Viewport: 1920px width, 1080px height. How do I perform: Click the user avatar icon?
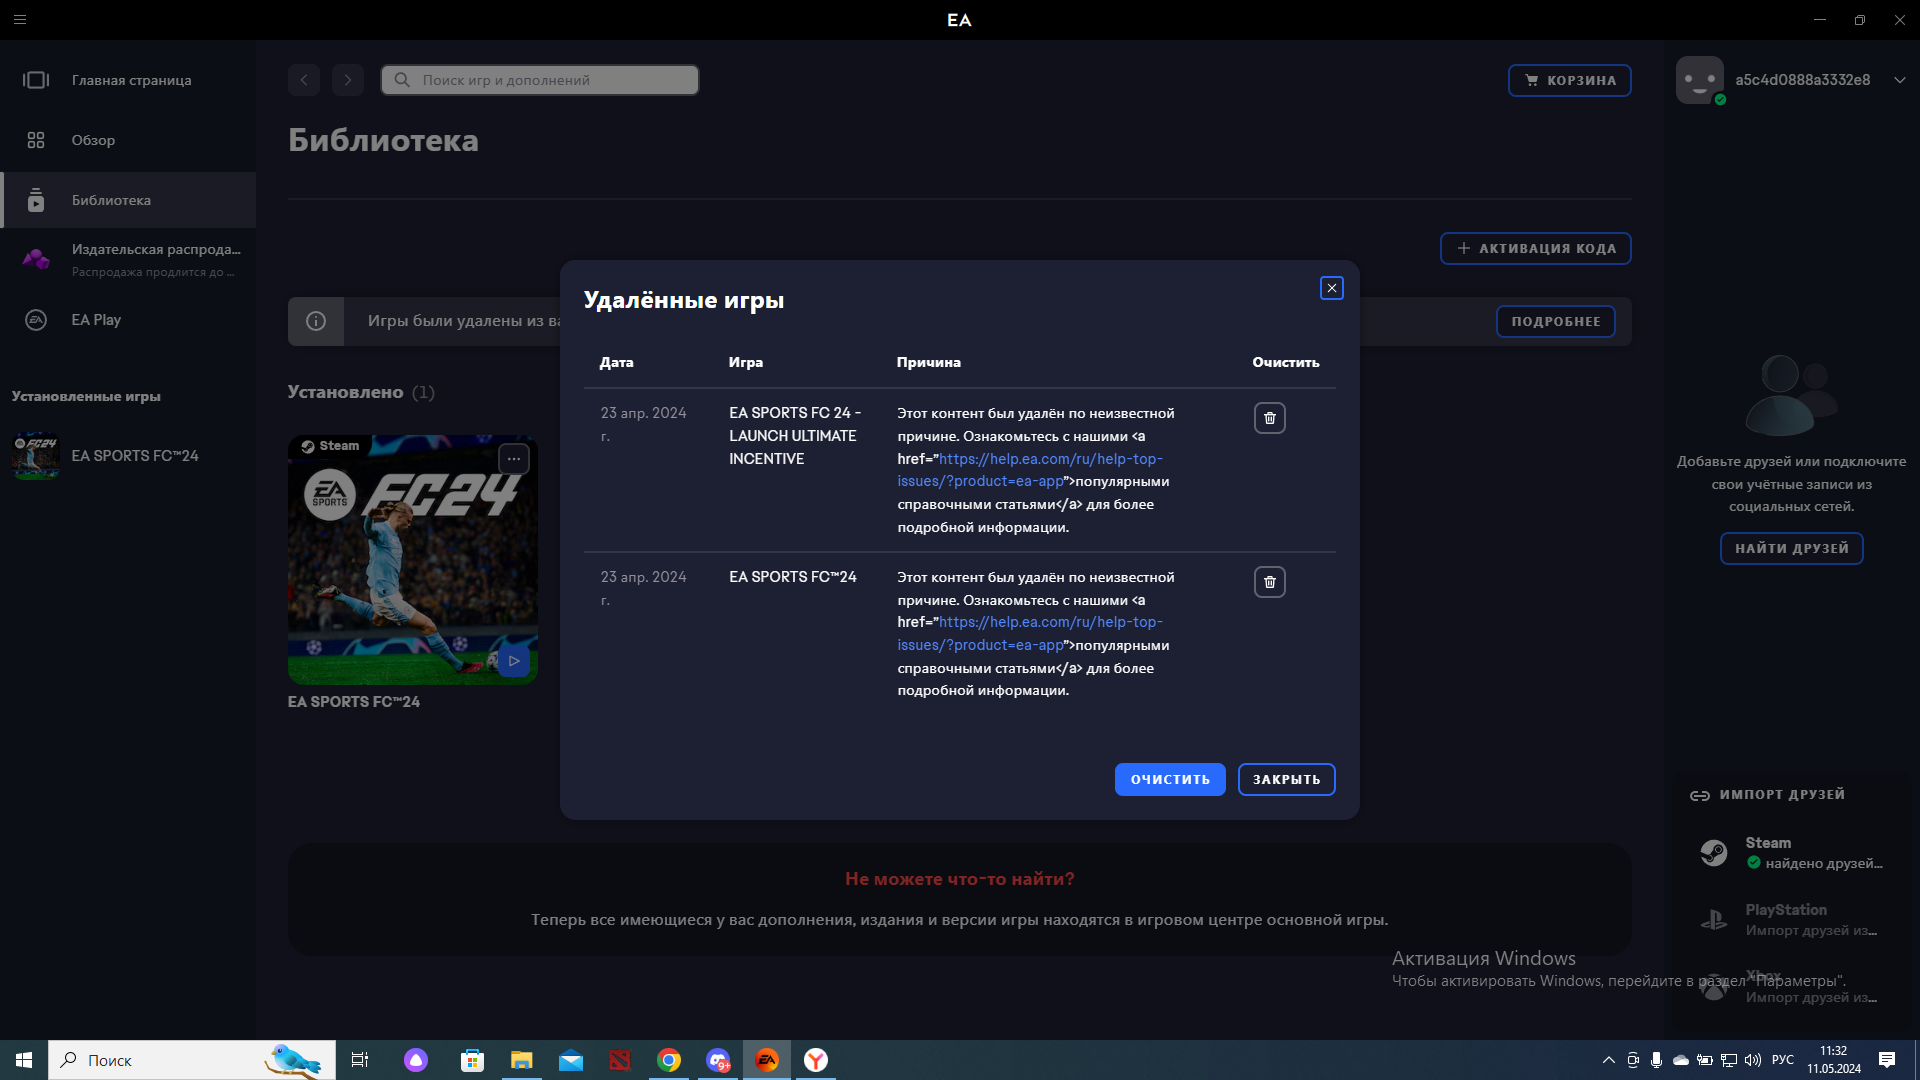click(x=1700, y=80)
